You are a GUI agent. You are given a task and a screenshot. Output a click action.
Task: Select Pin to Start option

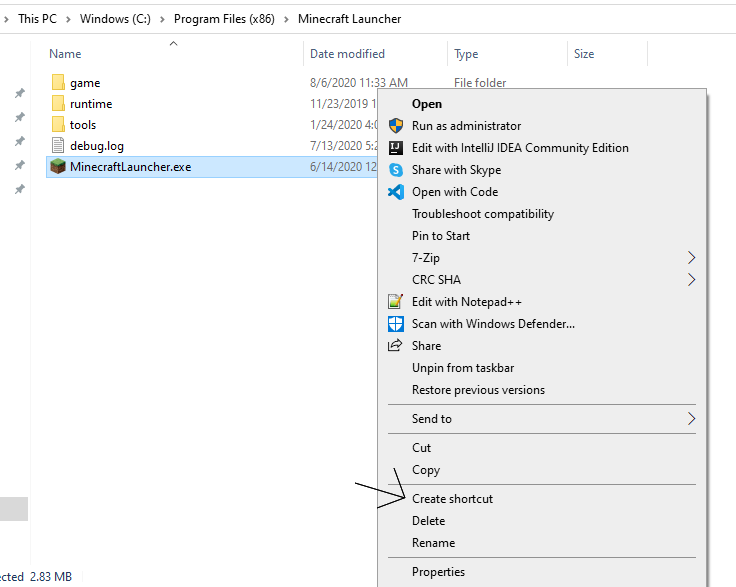(x=440, y=236)
